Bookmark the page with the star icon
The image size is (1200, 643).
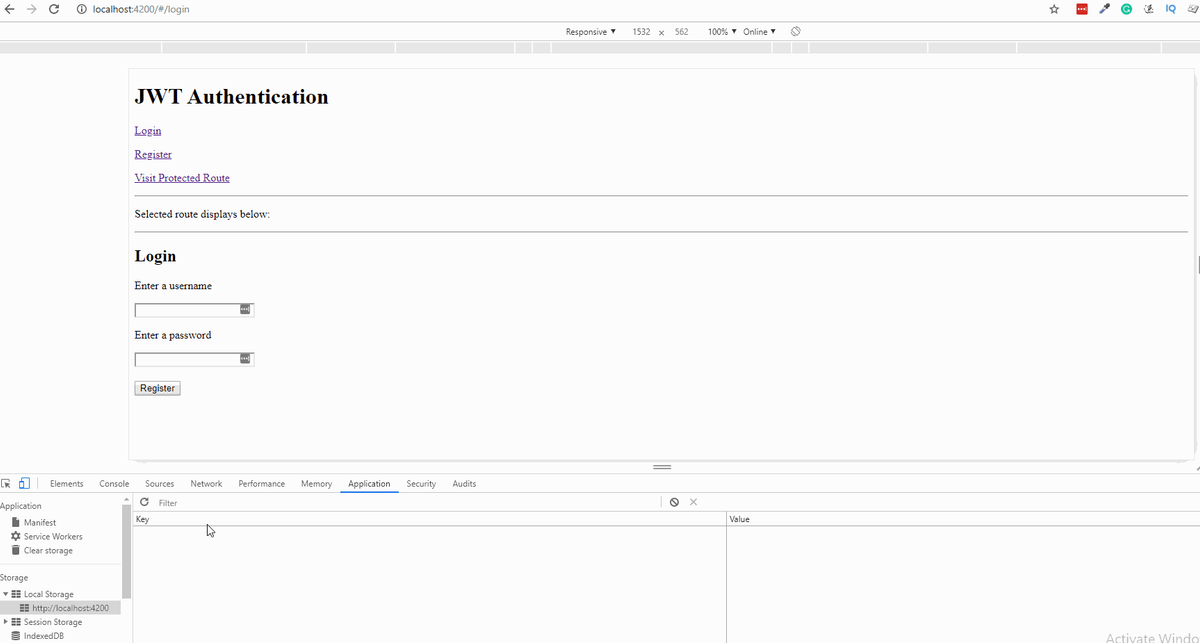[1052, 9]
